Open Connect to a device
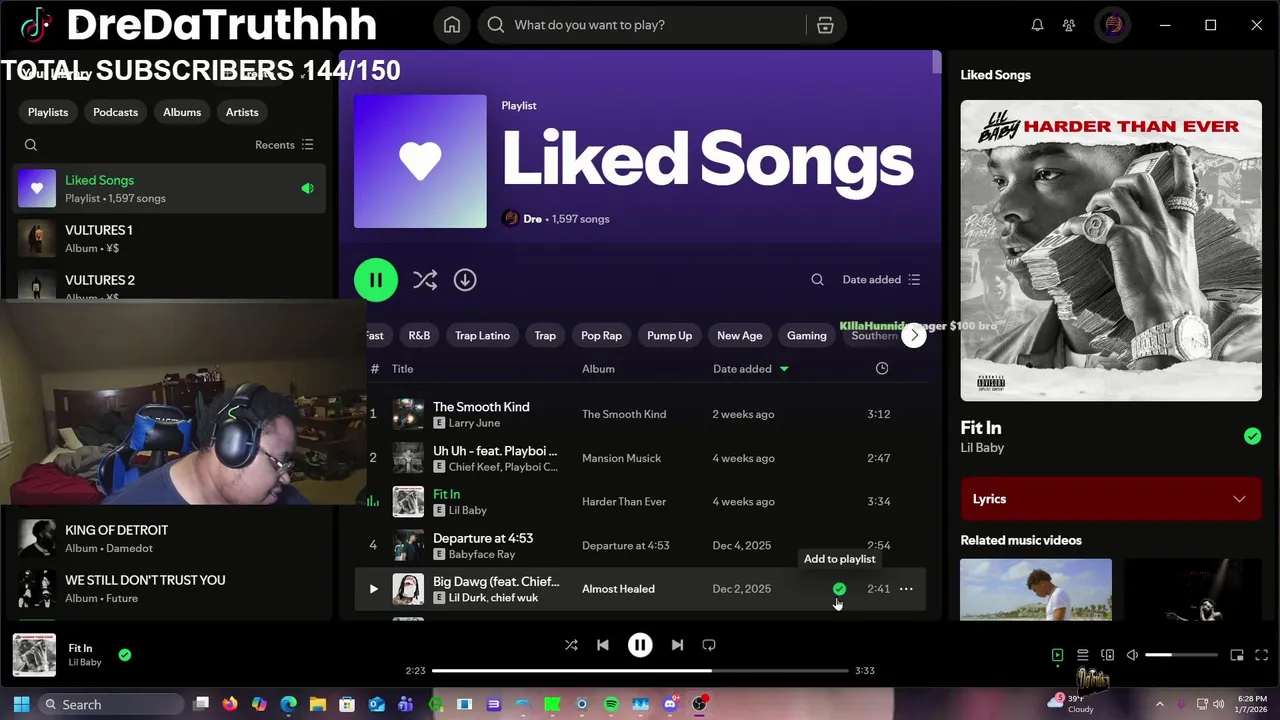 pos(1107,655)
